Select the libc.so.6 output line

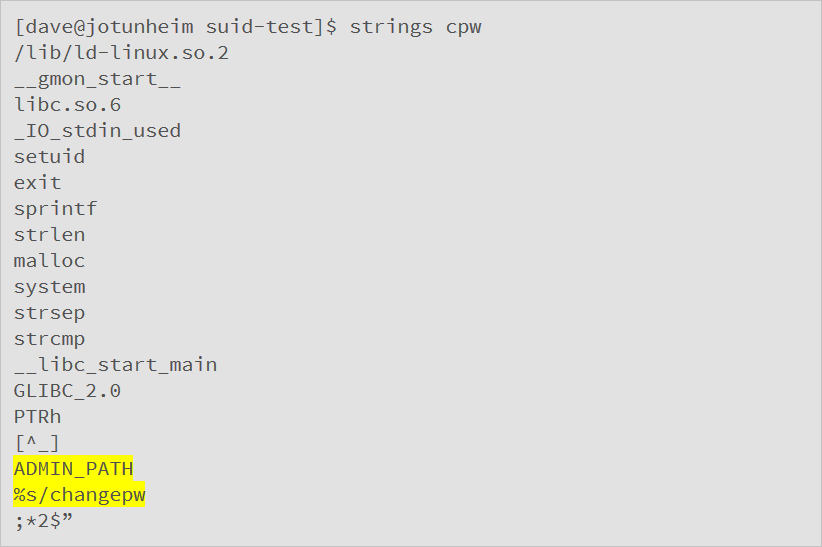point(67,105)
